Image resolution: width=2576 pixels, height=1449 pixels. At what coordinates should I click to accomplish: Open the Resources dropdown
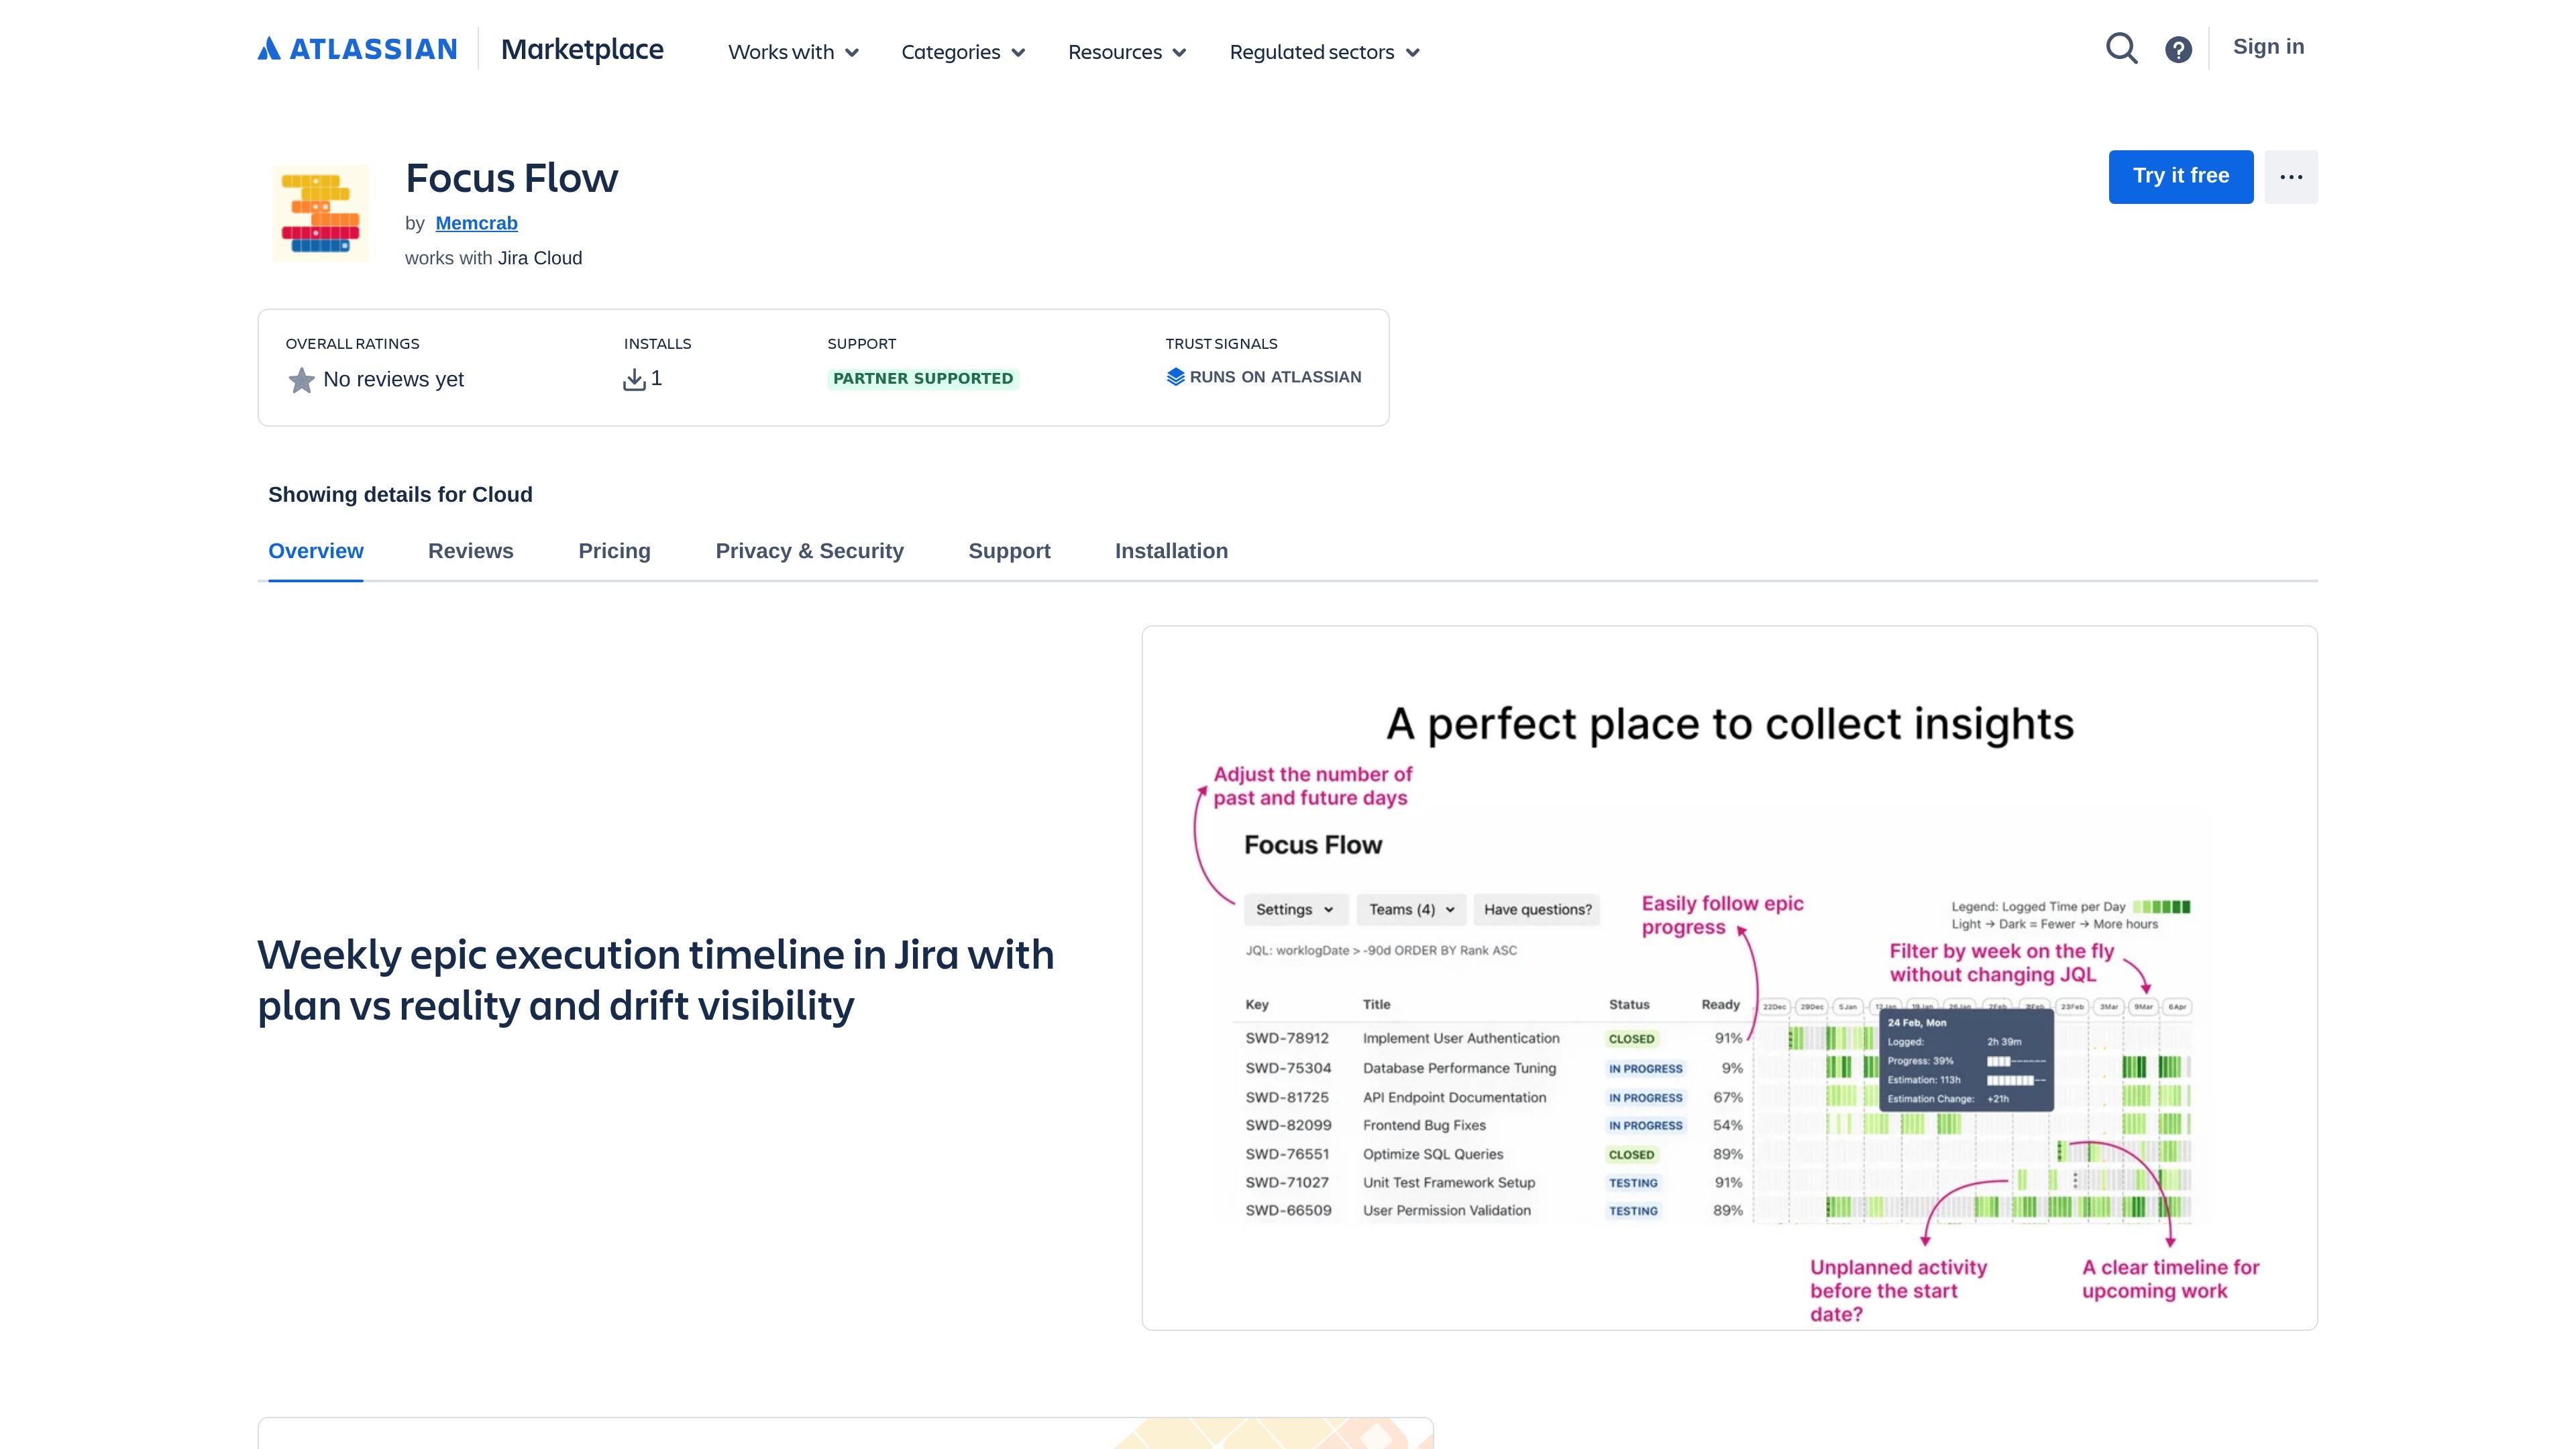[x=1127, y=52]
